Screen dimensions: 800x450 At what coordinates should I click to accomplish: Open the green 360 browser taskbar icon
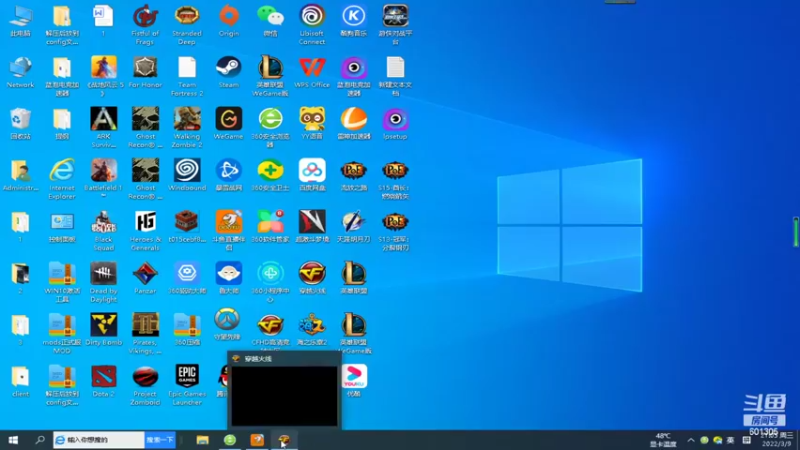click(230, 440)
